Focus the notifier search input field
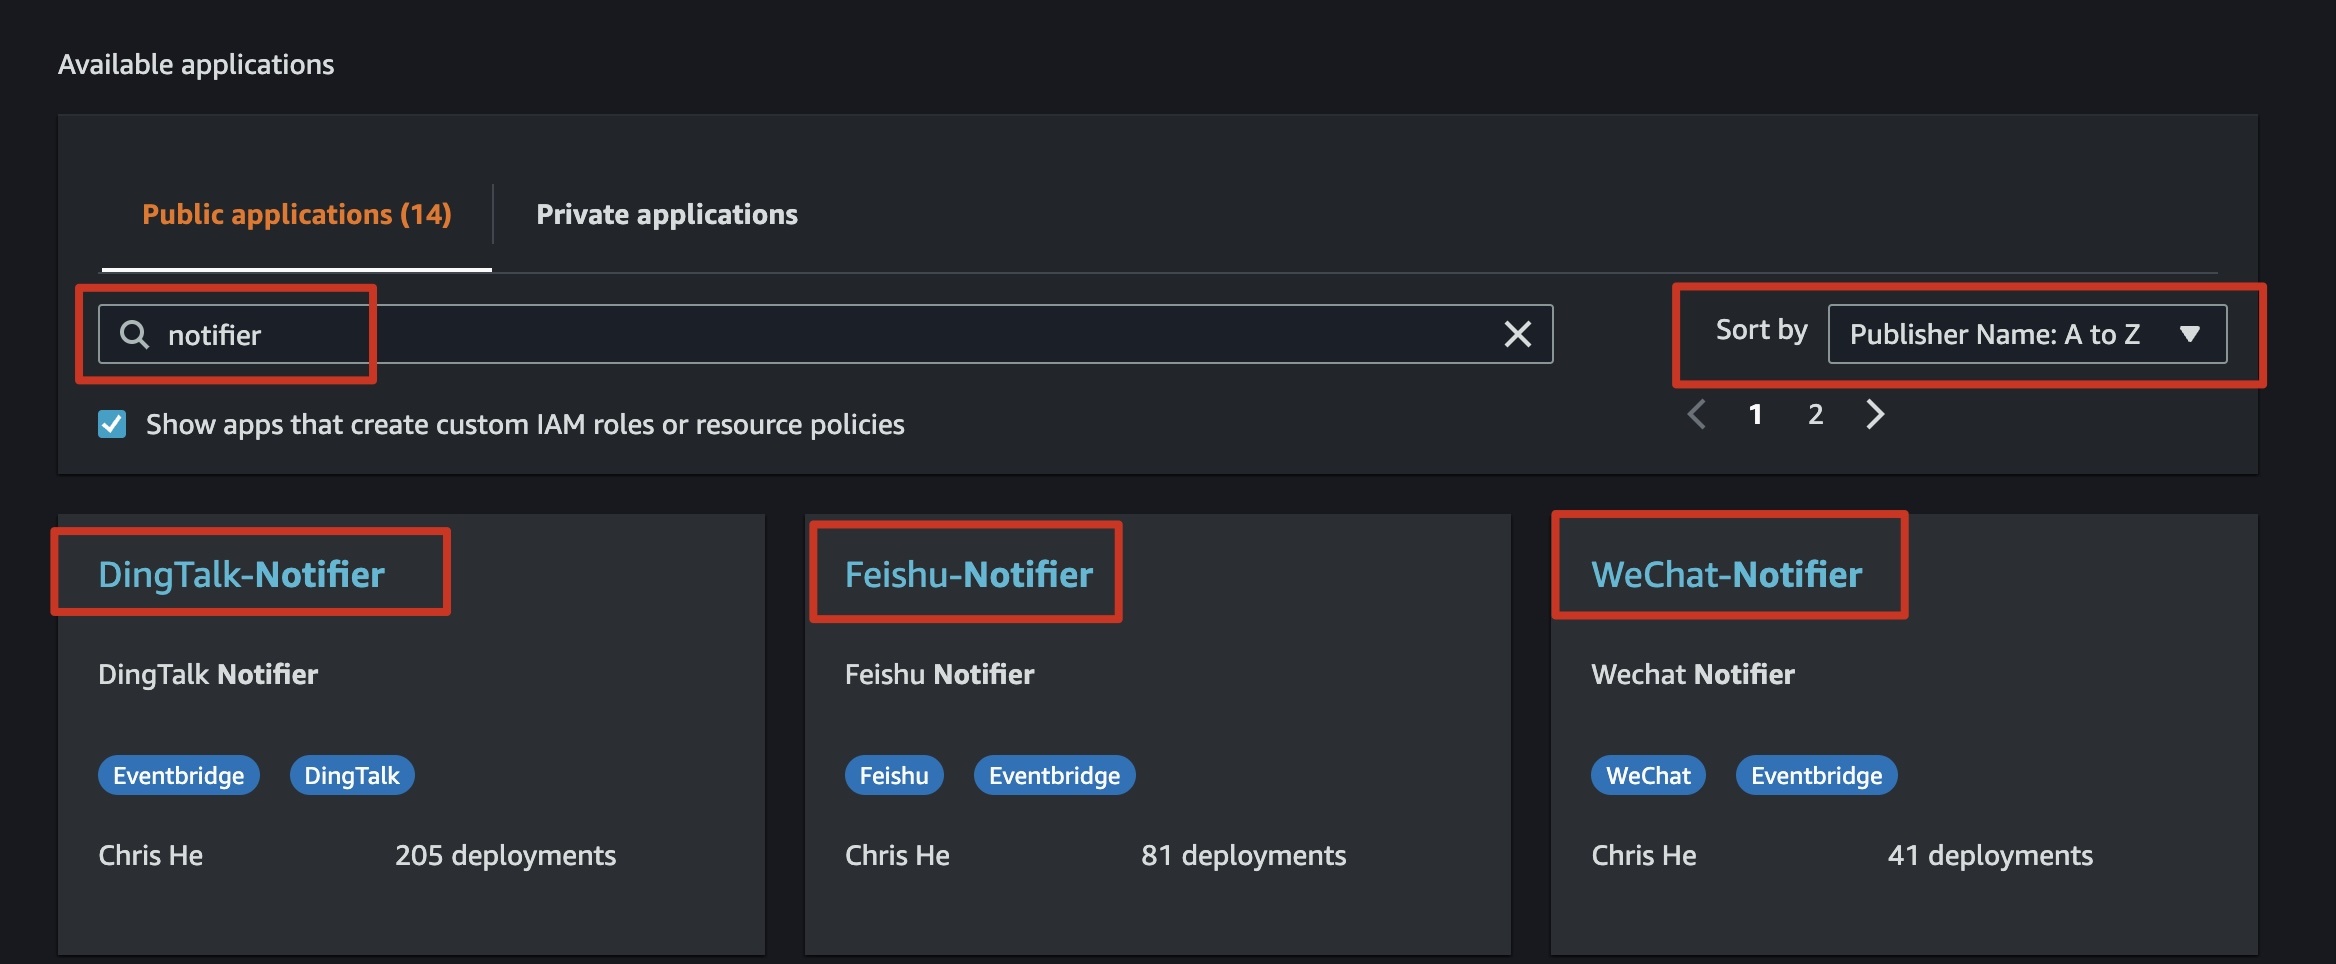2336x964 pixels. pos(825,334)
